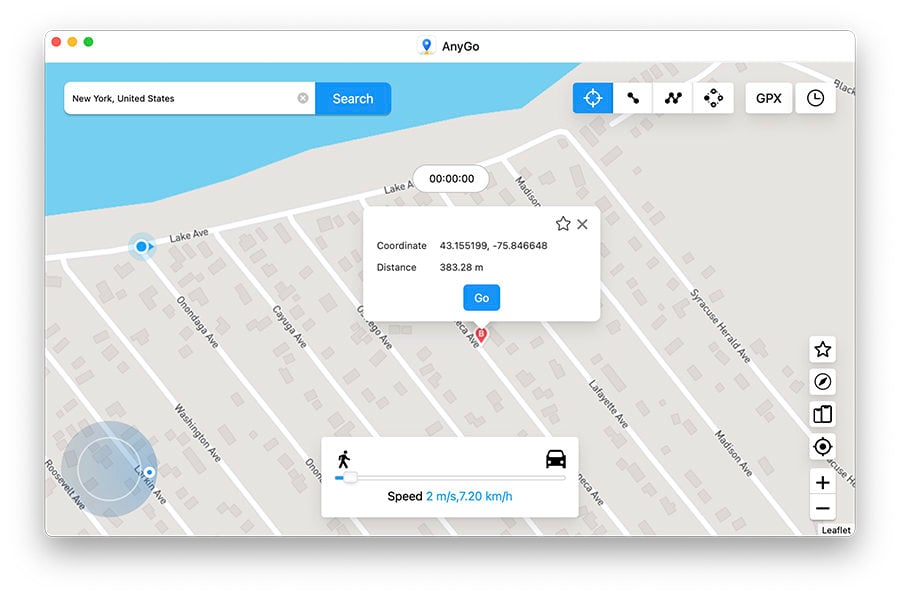This screenshot has height=596, width=900.
Task: Click the compass icon in the right sidebar
Action: click(x=822, y=381)
